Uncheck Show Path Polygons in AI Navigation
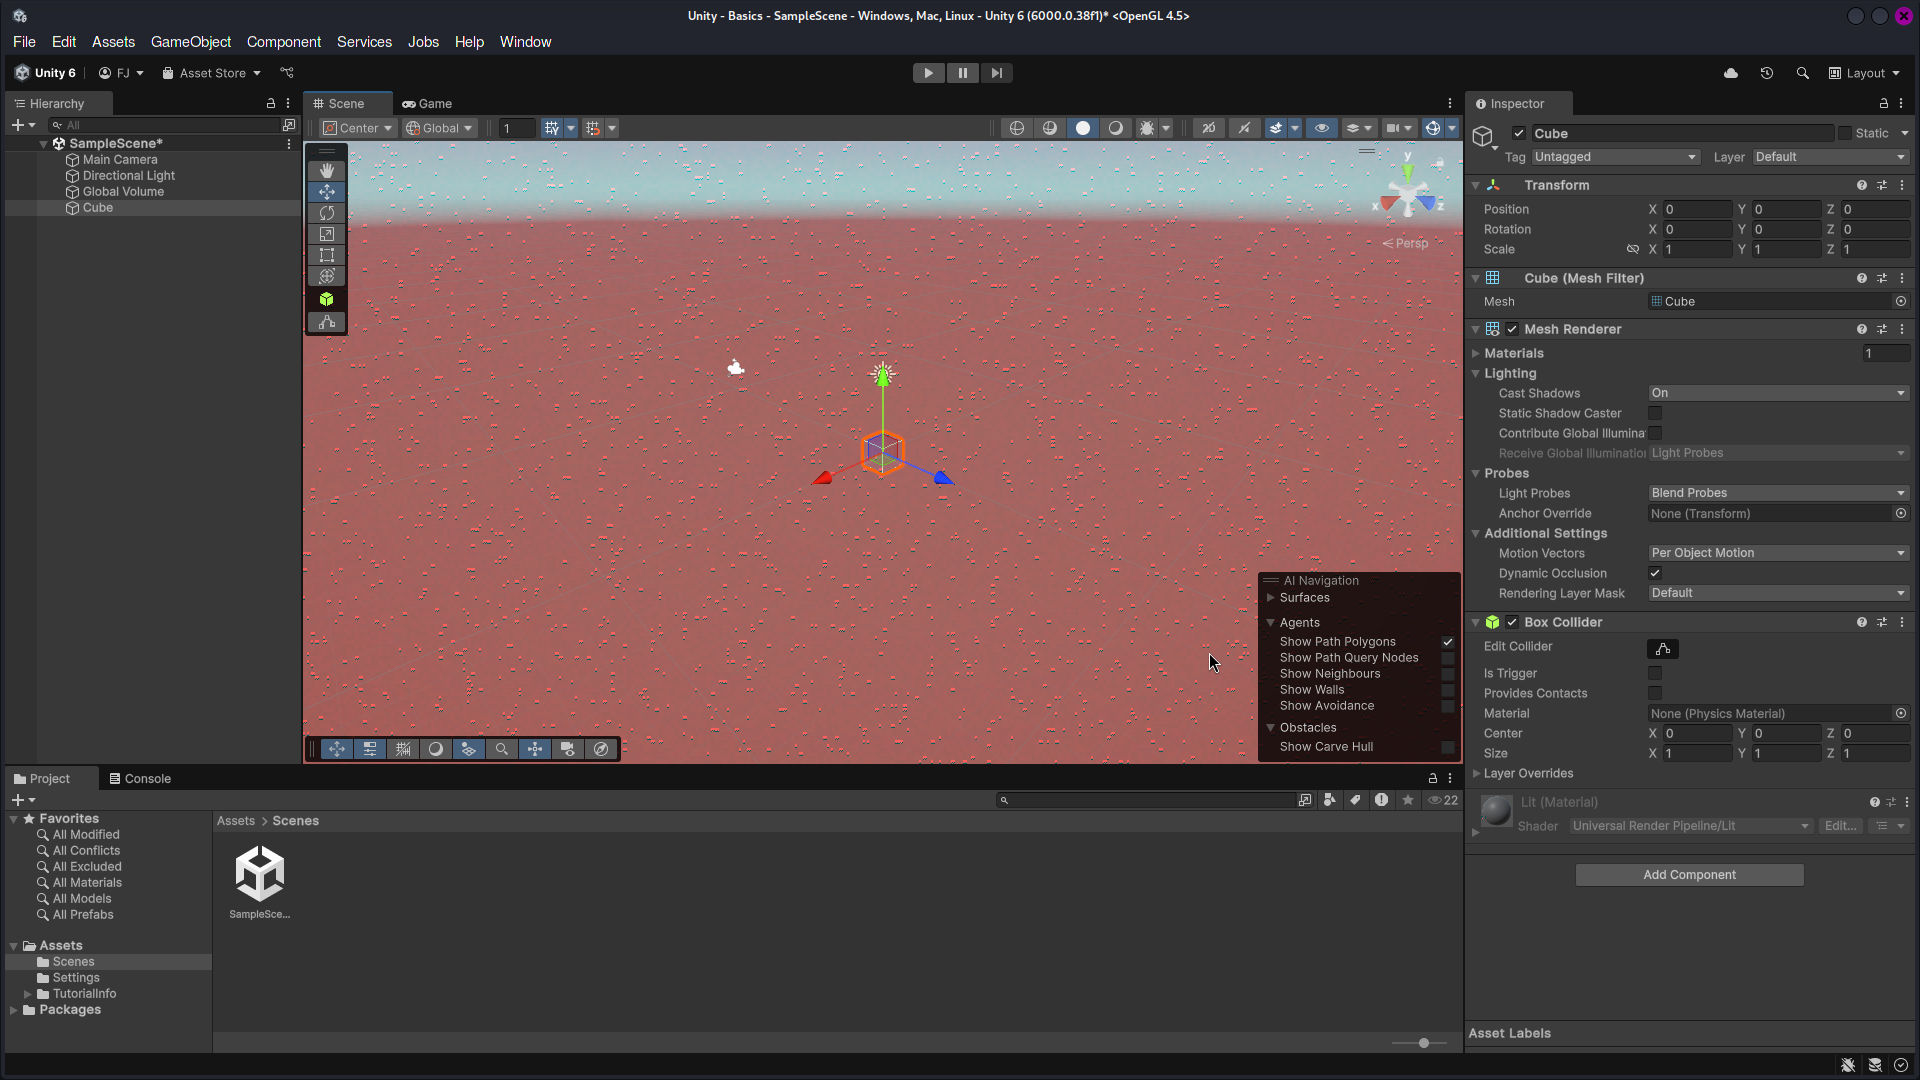 pos(1447,641)
